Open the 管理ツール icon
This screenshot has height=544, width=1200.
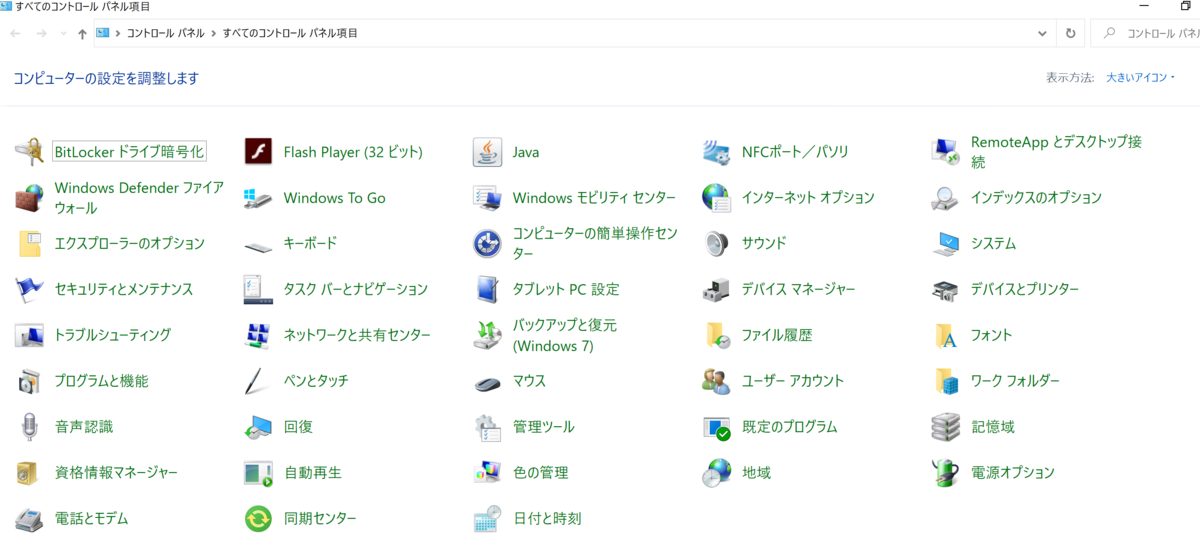pyautogui.click(x=487, y=427)
